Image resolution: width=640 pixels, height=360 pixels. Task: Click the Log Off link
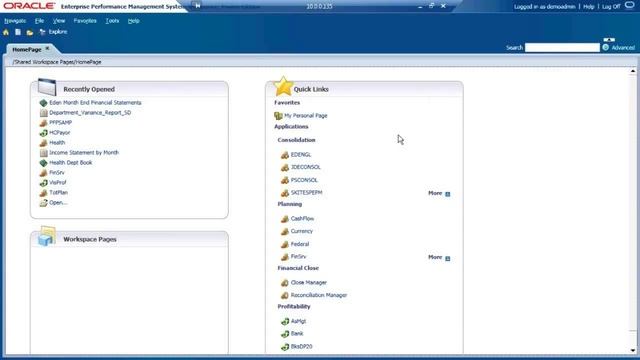tap(611, 7)
